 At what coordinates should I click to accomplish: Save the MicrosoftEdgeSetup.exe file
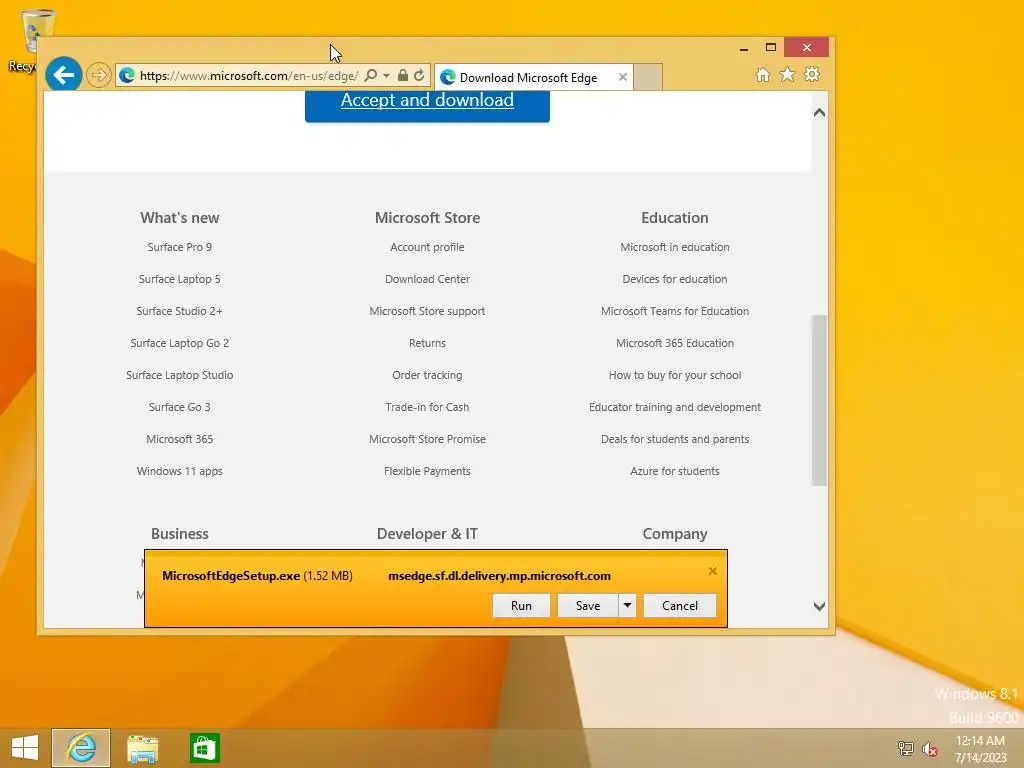click(x=588, y=605)
